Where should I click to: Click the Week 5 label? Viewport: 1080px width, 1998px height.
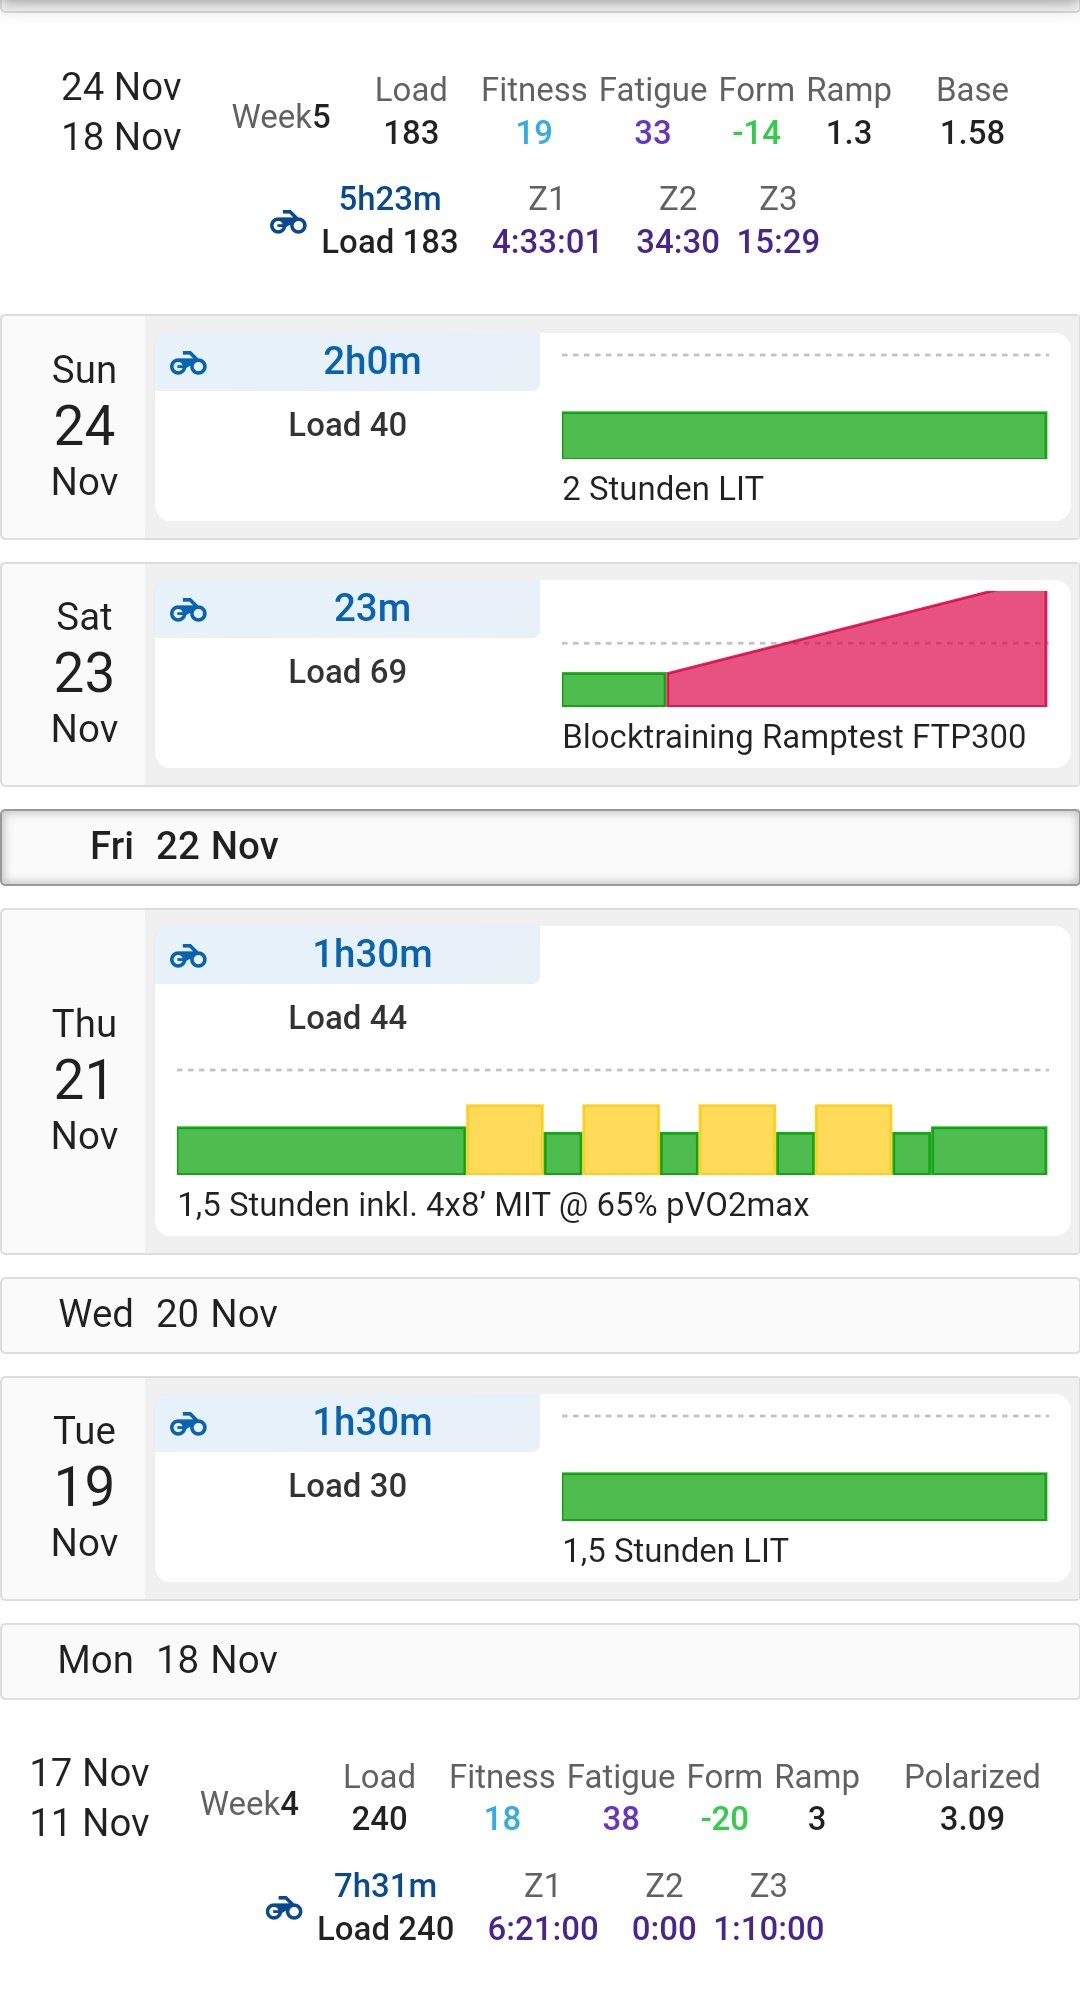click(281, 117)
